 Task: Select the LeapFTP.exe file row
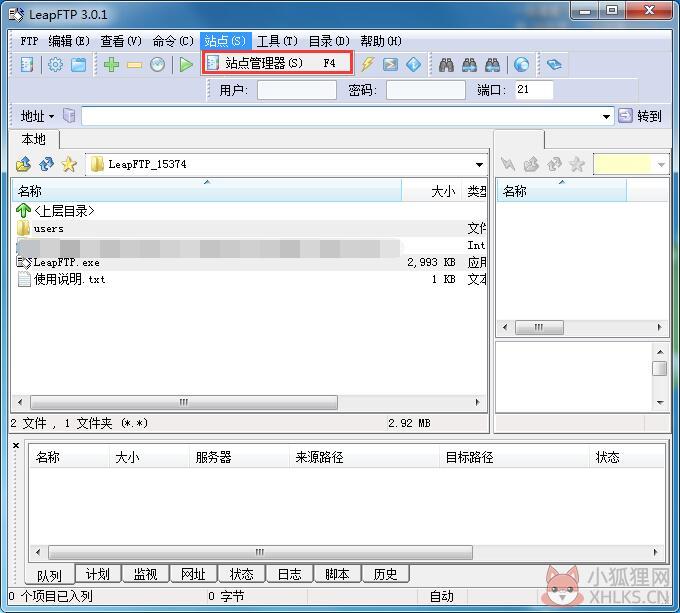click(250, 262)
